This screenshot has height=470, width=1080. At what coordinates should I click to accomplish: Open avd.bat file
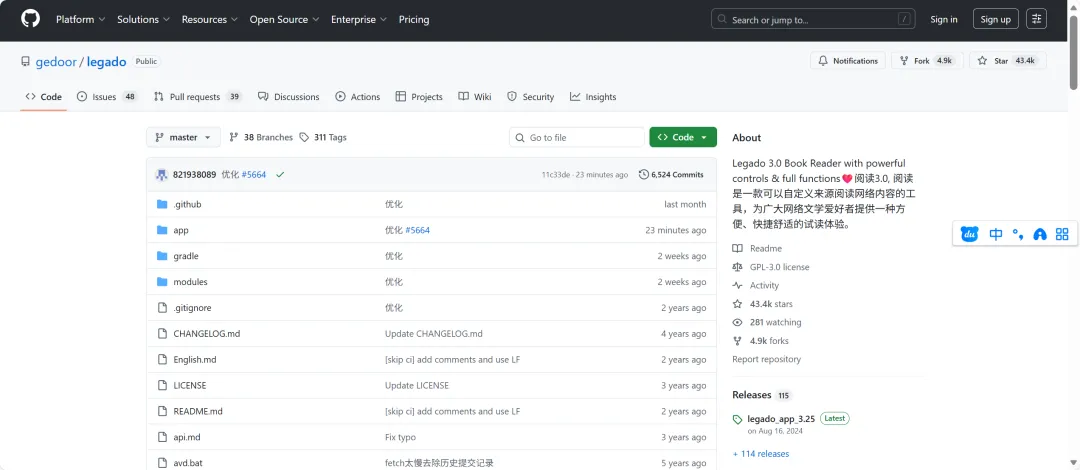coord(188,462)
